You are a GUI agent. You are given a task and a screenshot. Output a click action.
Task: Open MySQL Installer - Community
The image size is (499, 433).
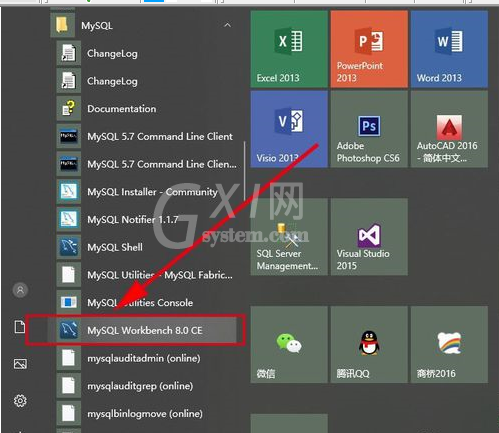click(152, 192)
